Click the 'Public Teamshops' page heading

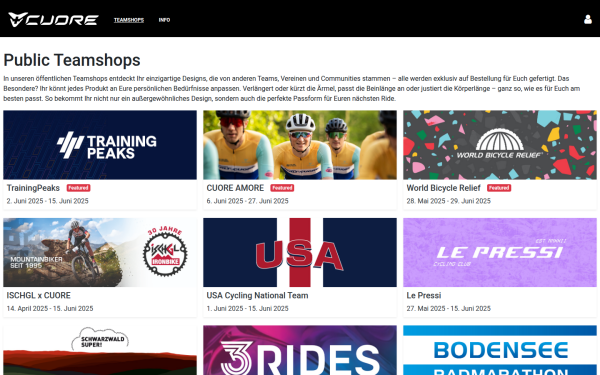click(x=72, y=60)
